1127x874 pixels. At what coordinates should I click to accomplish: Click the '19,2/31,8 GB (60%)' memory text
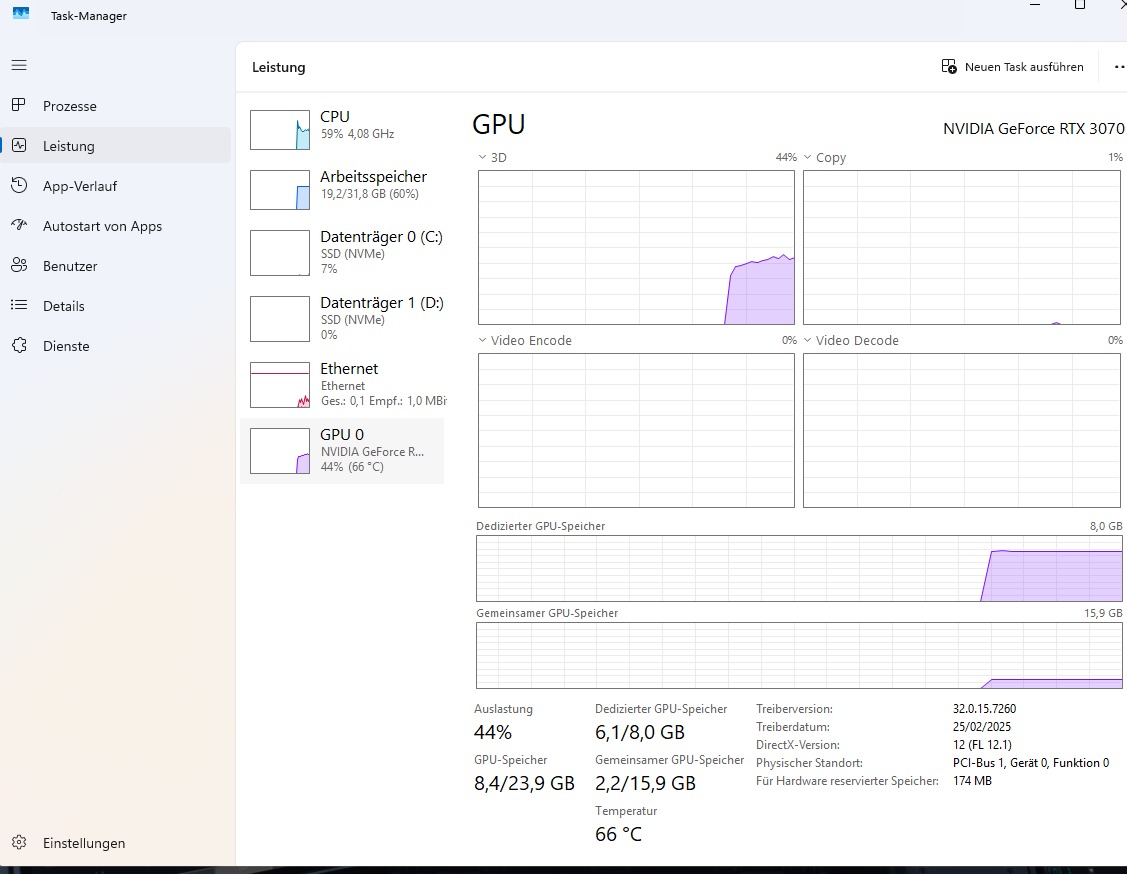369,194
